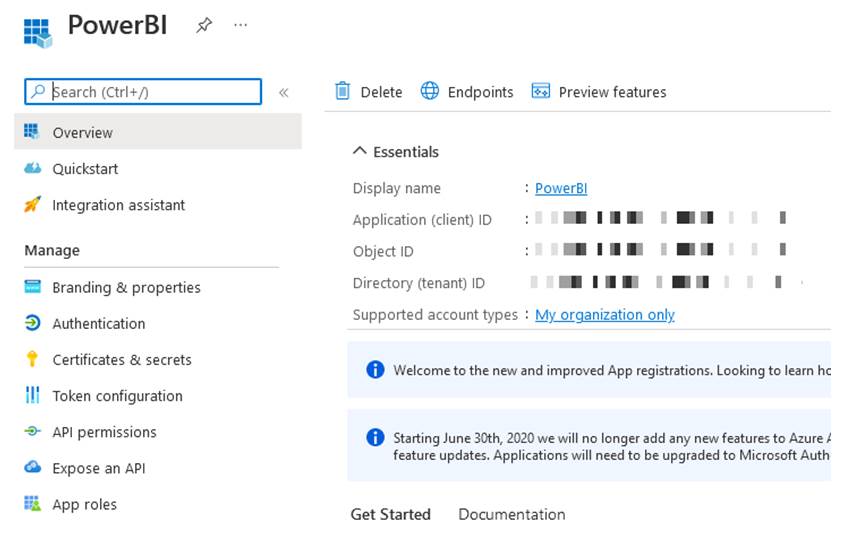Click the Integration assistant rocket icon
845x535 pixels.
32,204
